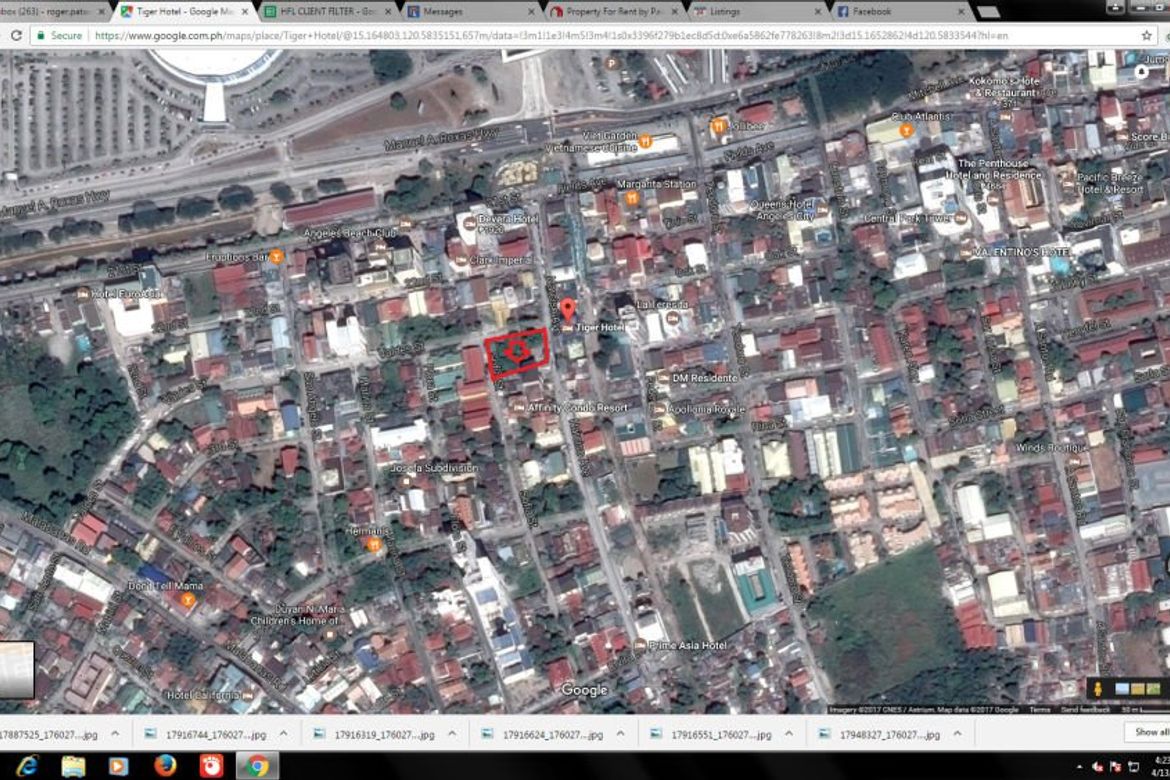Click the Josefa Subdivision map label
Image resolution: width=1170 pixels, height=780 pixels.
point(434,468)
